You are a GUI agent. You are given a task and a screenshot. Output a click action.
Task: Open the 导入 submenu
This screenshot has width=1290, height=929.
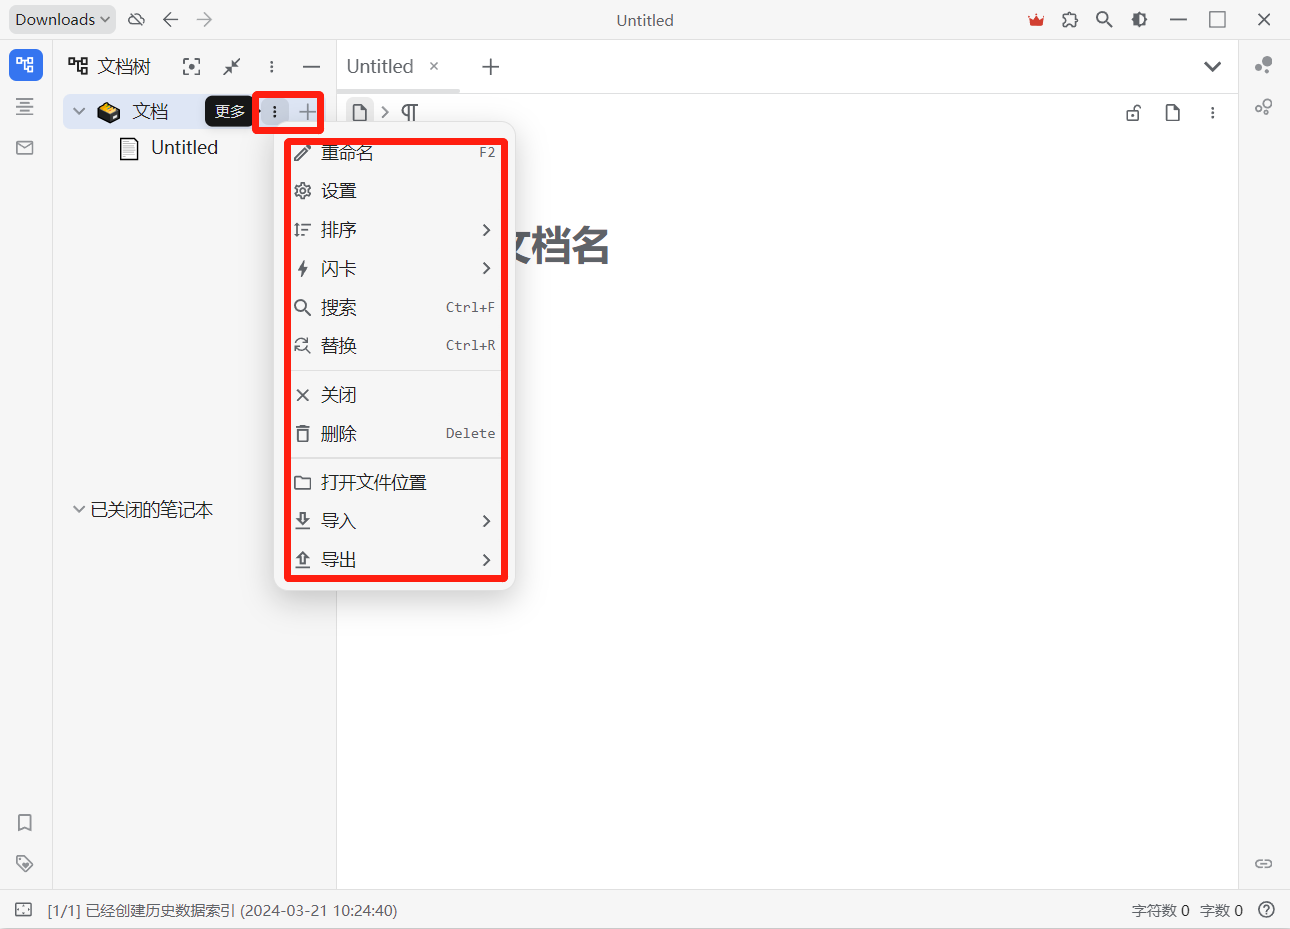pos(397,521)
